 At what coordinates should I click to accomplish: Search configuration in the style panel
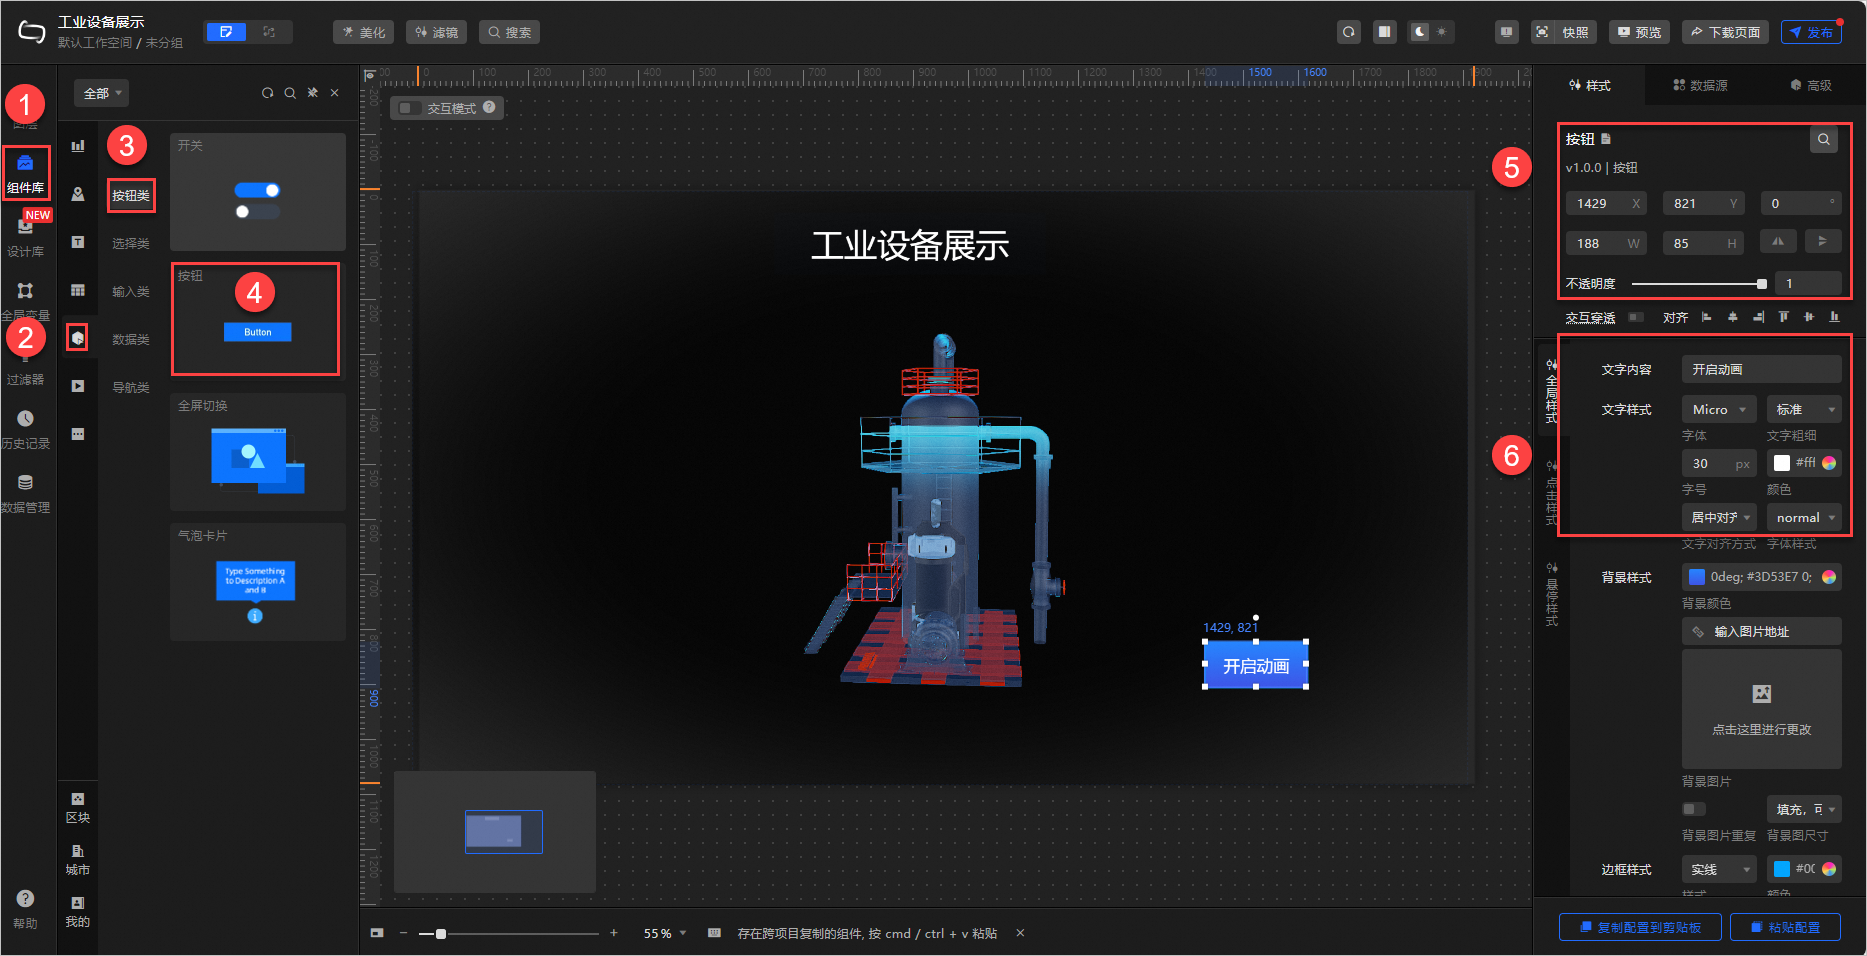(1824, 139)
